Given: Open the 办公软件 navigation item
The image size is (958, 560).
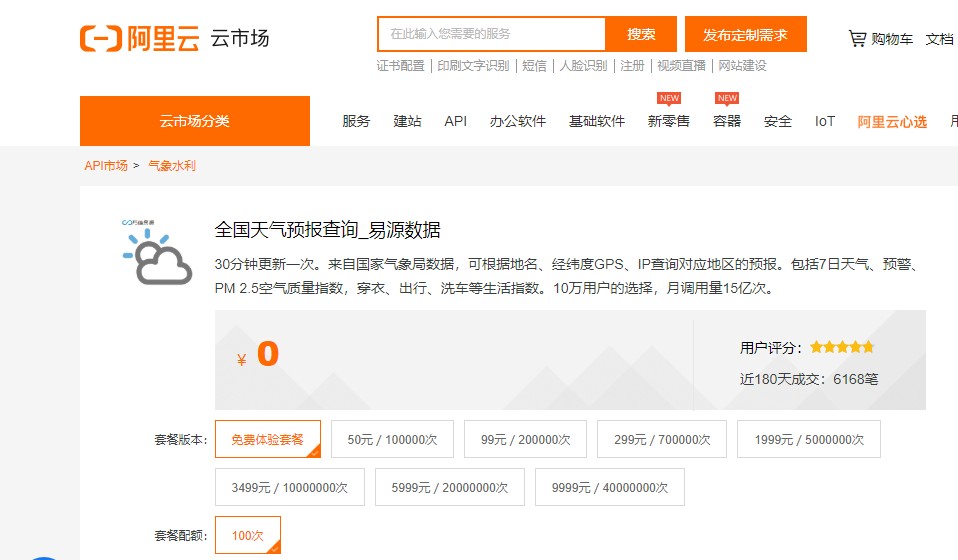Looking at the screenshot, I should 518,122.
